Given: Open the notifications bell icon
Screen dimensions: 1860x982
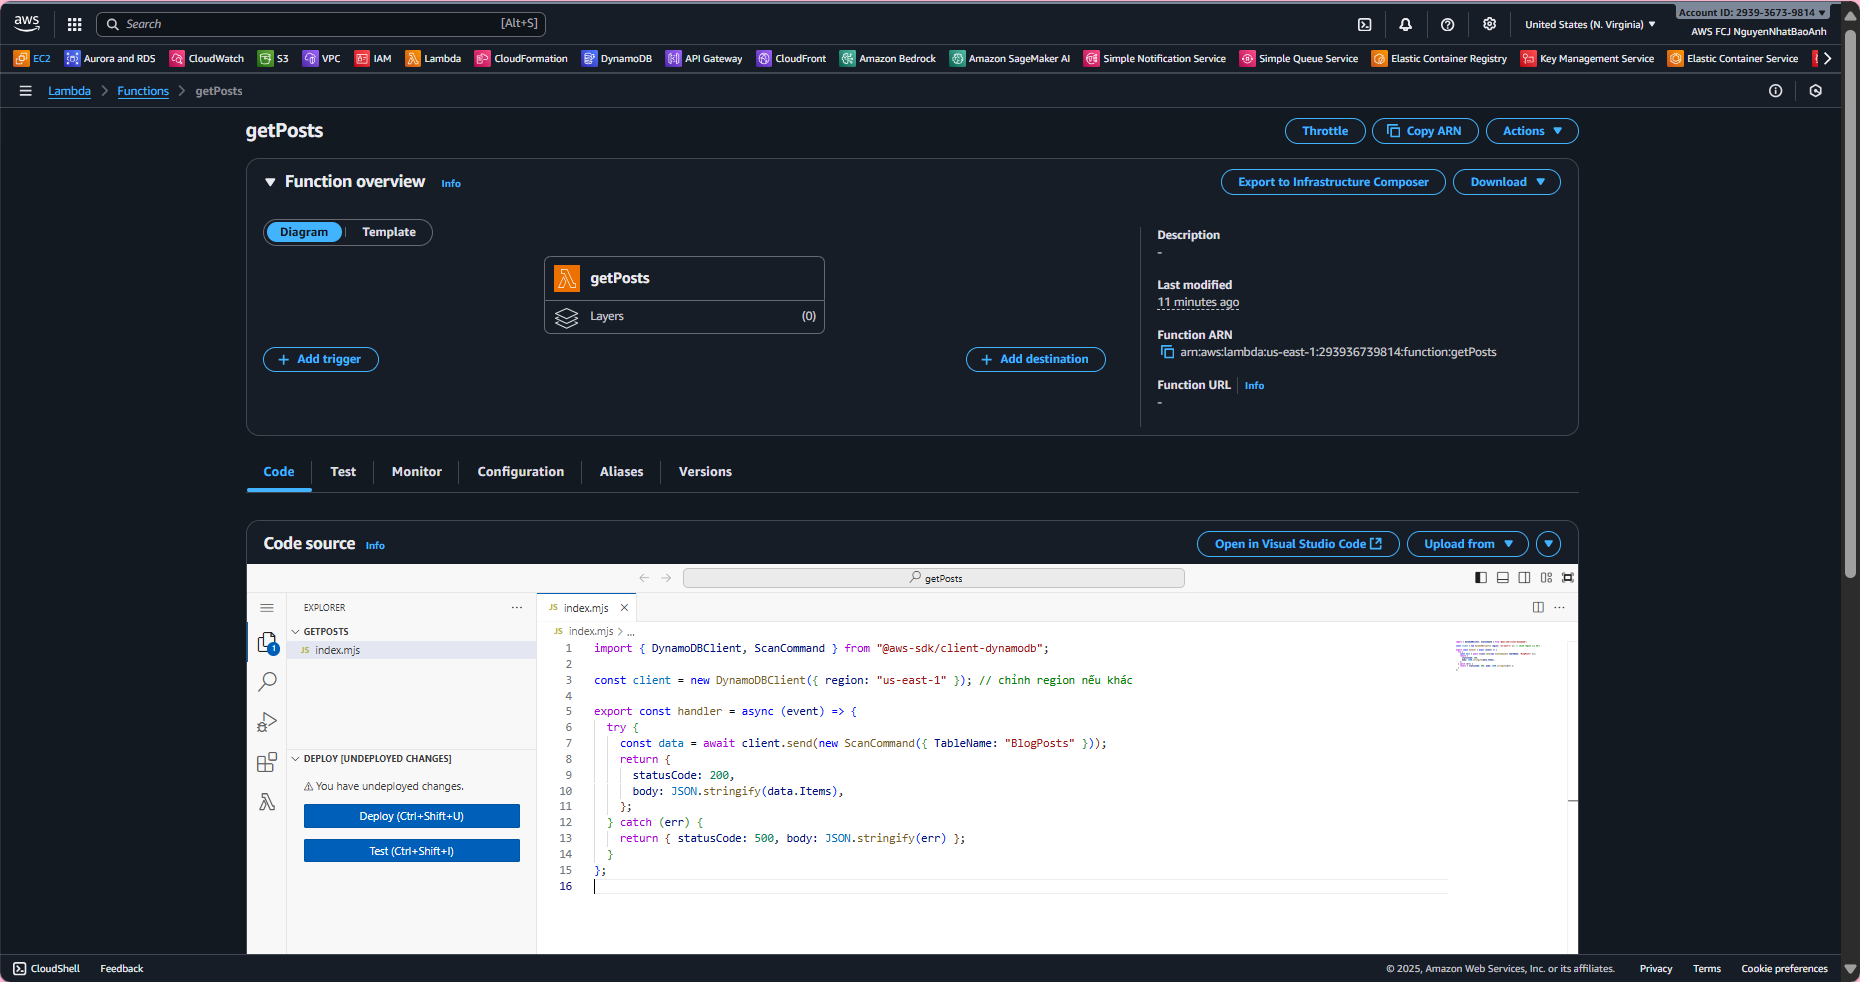Looking at the screenshot, I should tap(1405, 25).
